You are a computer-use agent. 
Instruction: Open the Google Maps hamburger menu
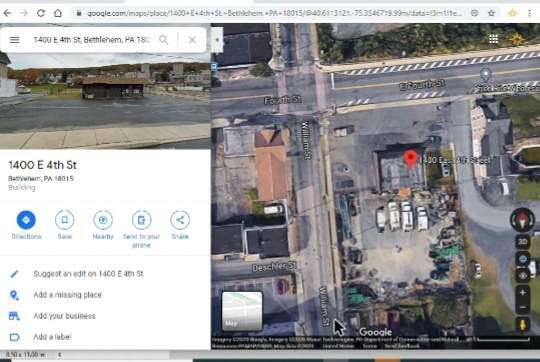pos(14,40)
